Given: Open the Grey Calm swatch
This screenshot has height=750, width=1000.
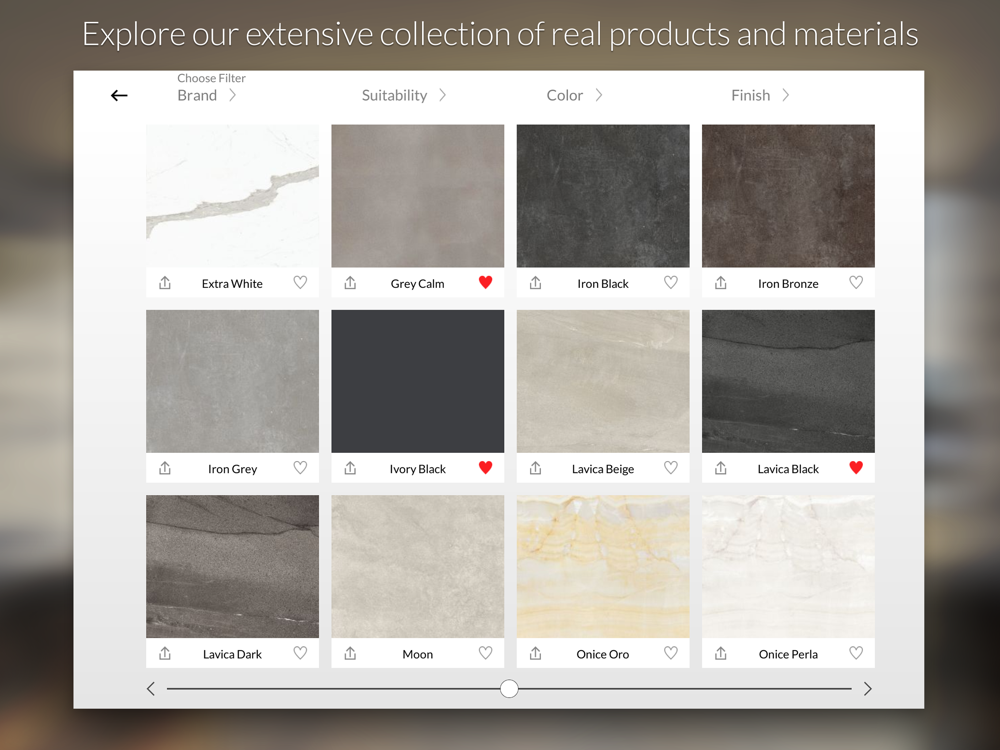Looking at the screenshot, I should click(418, 196).
